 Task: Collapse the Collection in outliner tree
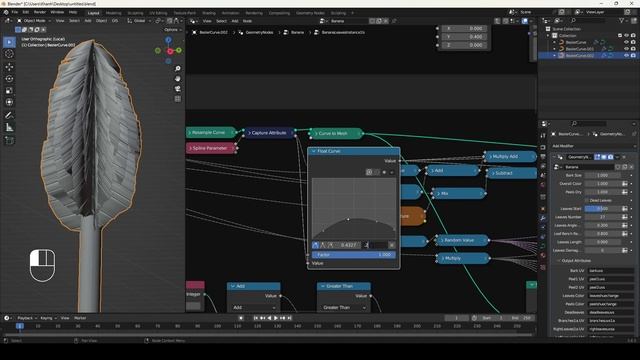[x=548, y=36]
